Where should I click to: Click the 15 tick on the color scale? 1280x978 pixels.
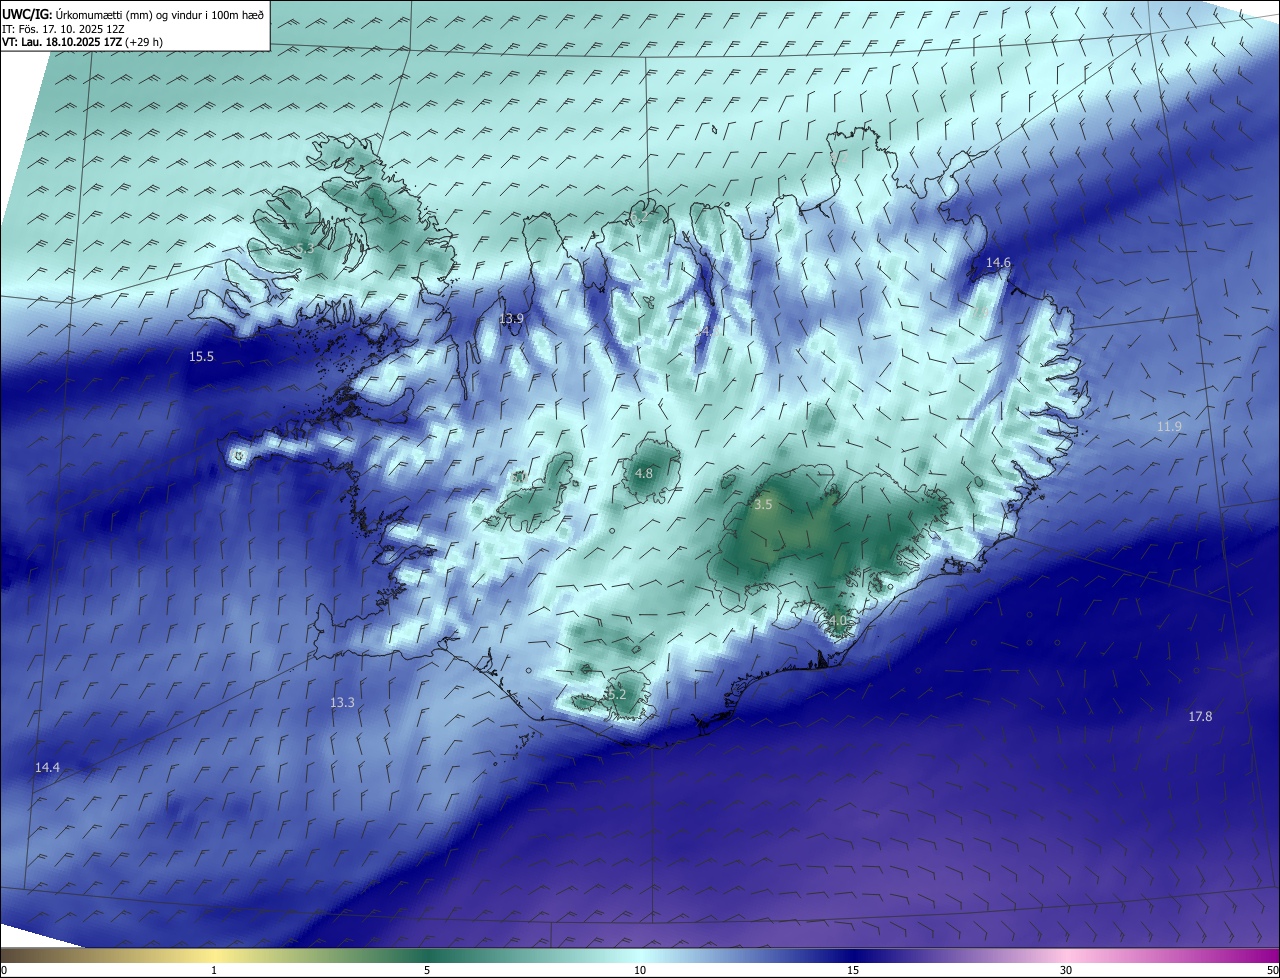(853, 971)
